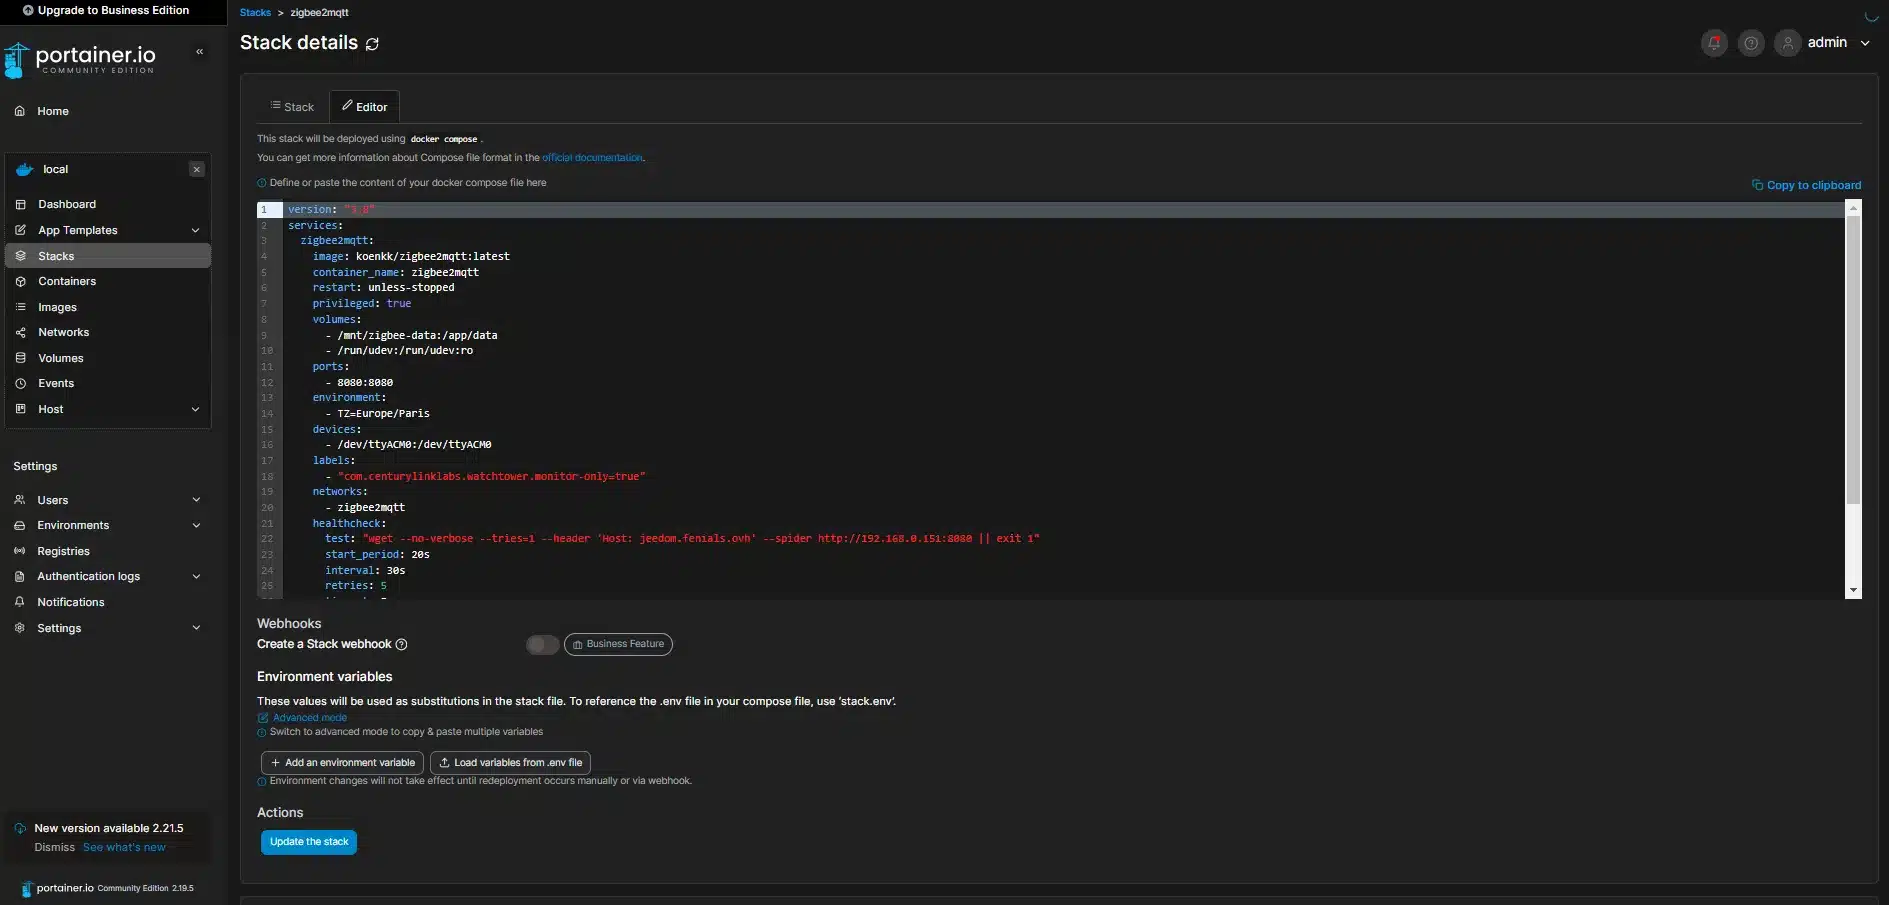Screen dimensions: 1889x905
Task: Click the Business Feature badge
Action: pos(618,645)
